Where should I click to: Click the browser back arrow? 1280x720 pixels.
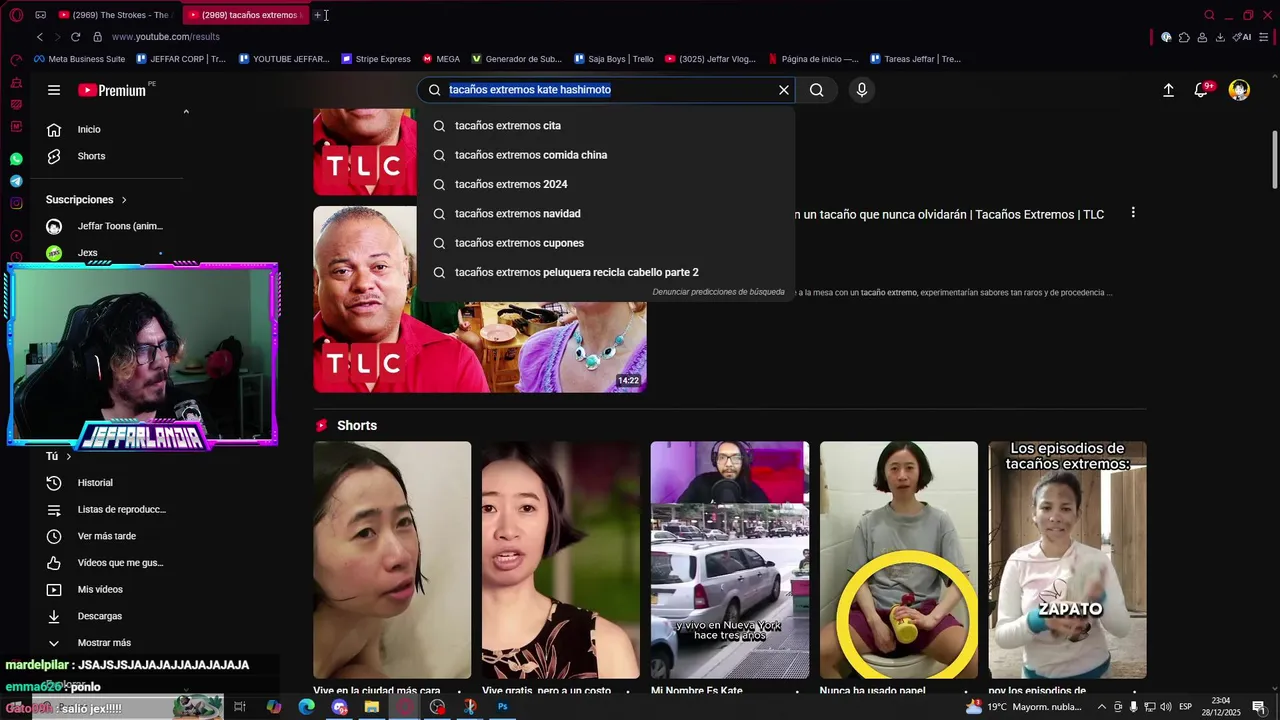(x=40, y=37)
